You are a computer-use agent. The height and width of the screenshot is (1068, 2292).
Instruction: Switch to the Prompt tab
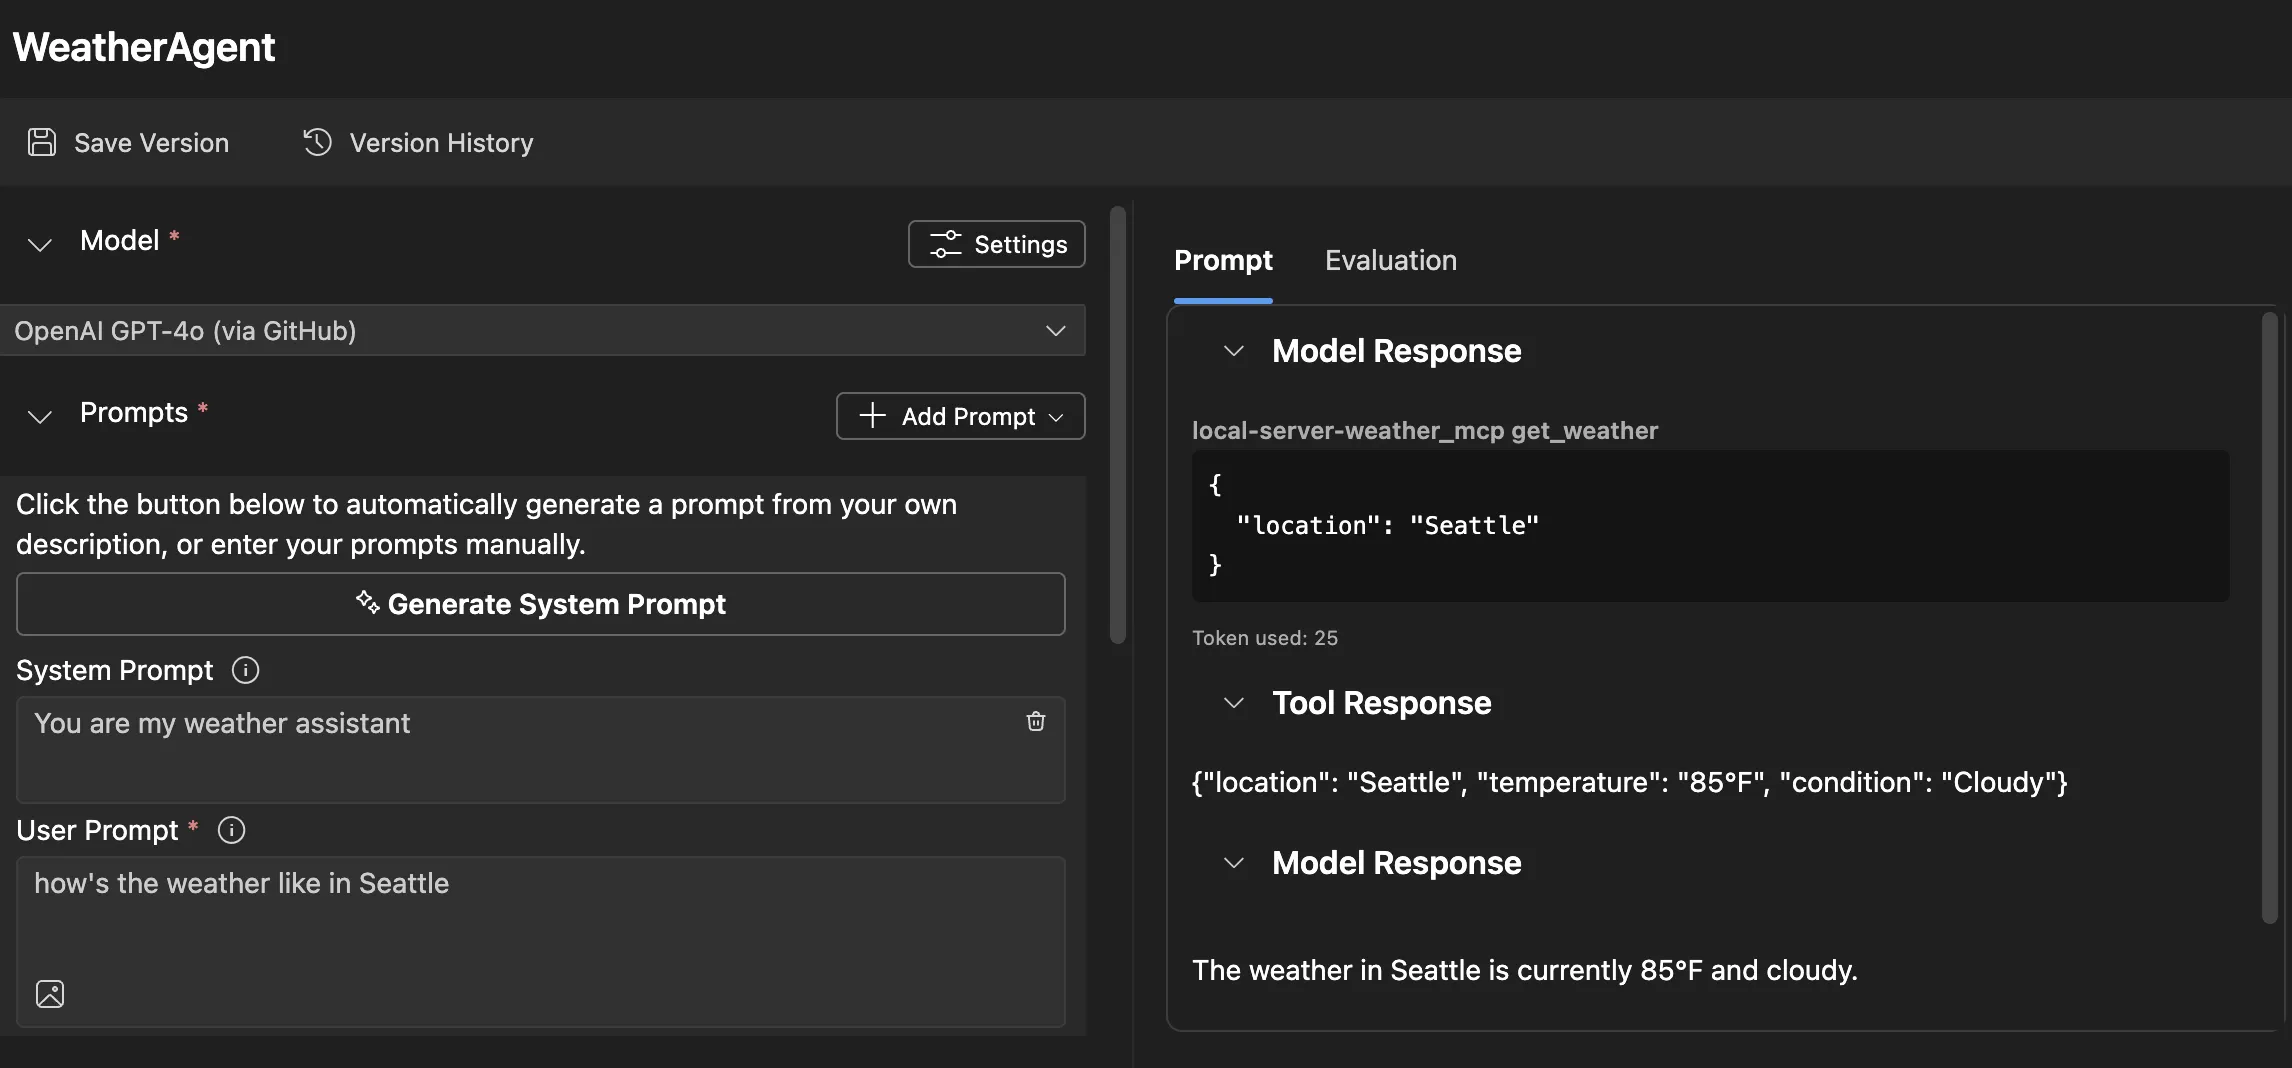(x=1223, y=260)
